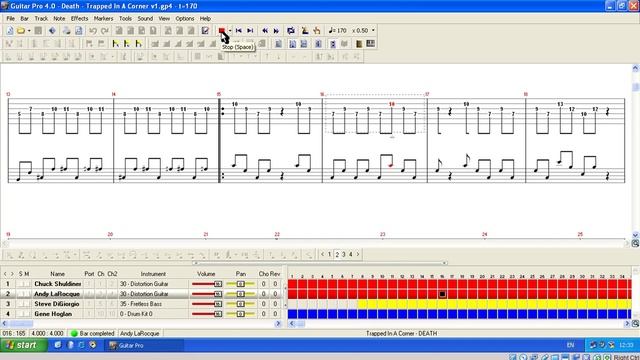The height and width of the screenshot is (360, 640).
Task: Toggle the countdown hand icon
Action: point(317,31)
